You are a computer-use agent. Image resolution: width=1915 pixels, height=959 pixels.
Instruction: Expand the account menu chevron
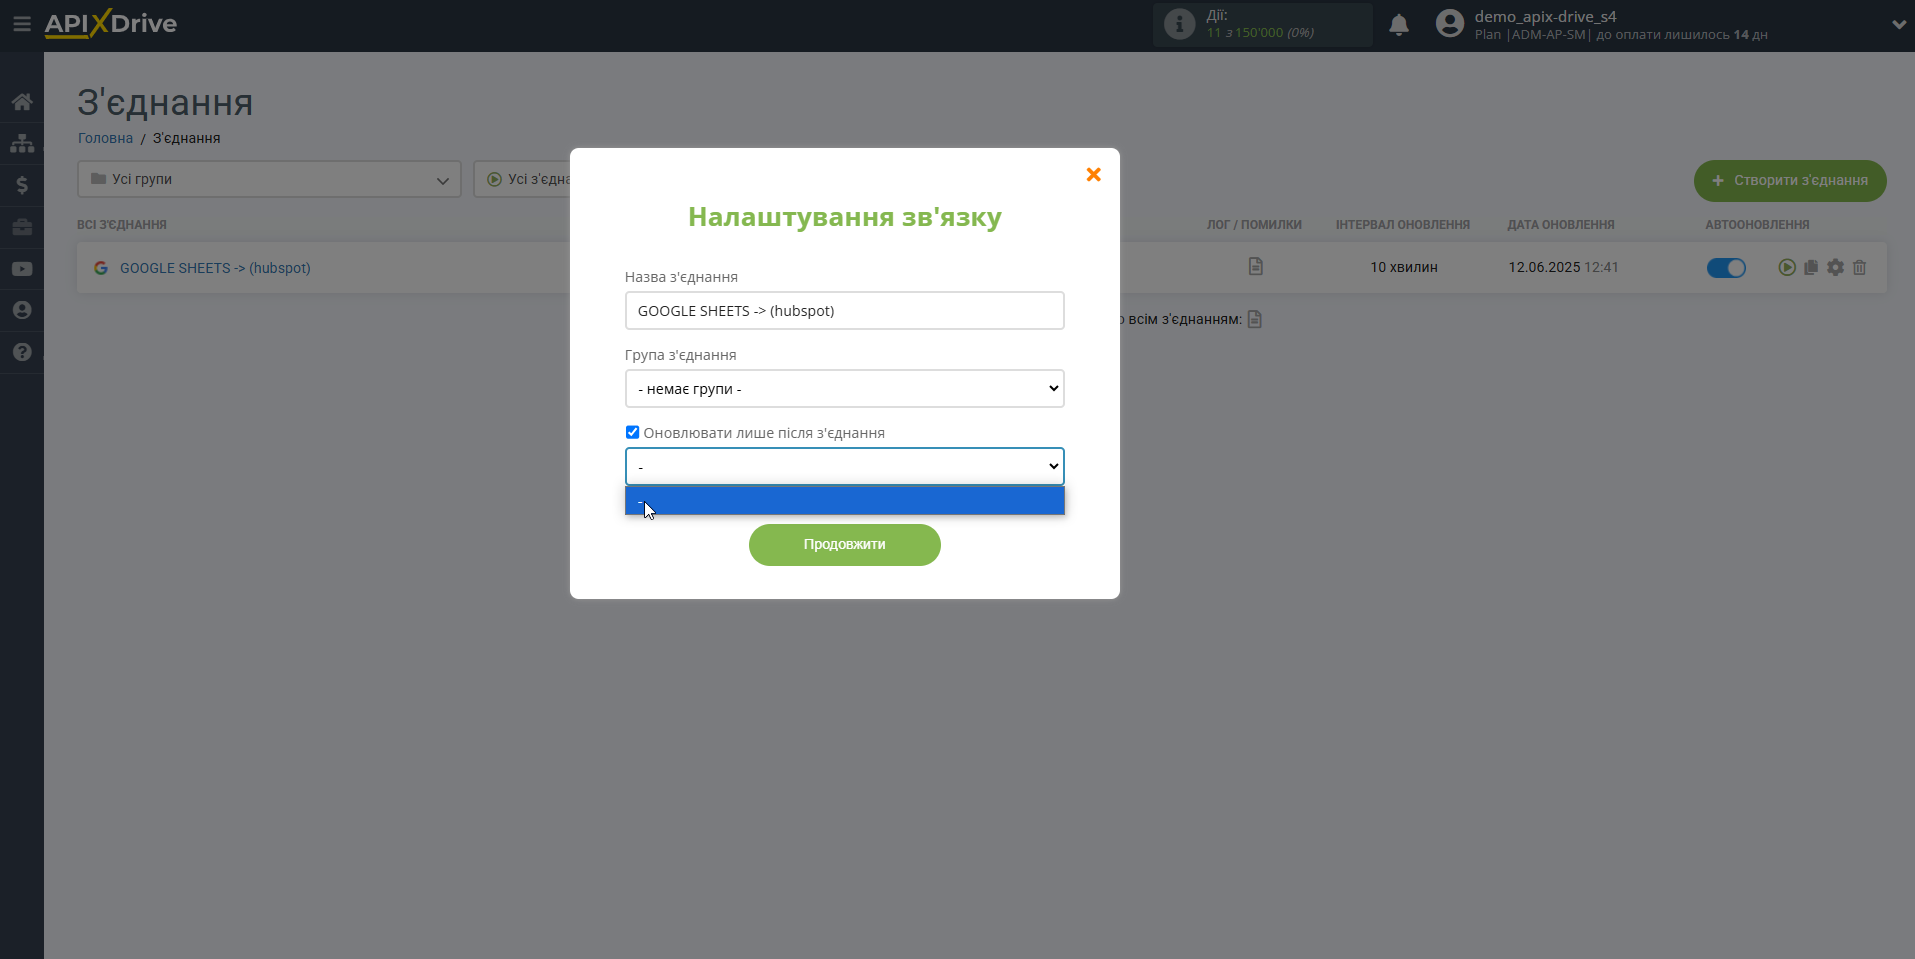click(1899, 25)
